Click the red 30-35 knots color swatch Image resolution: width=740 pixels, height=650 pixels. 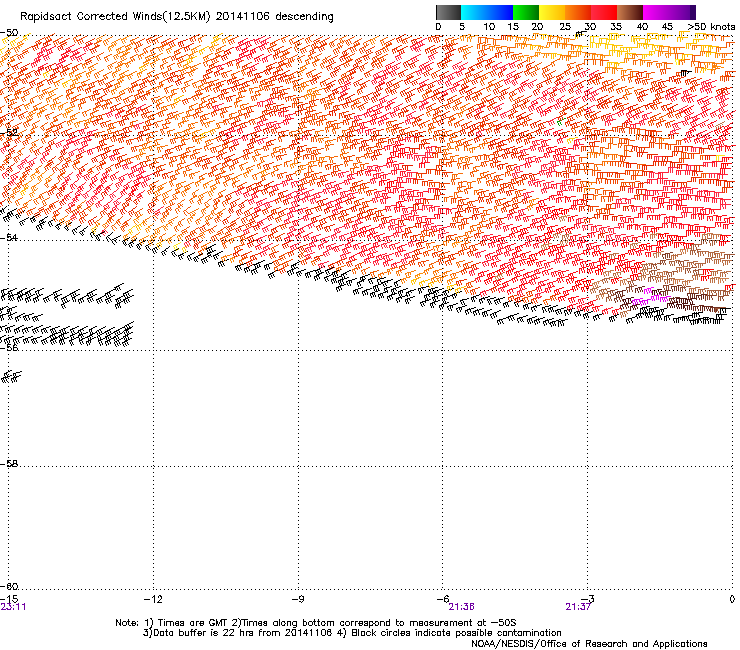604,12
